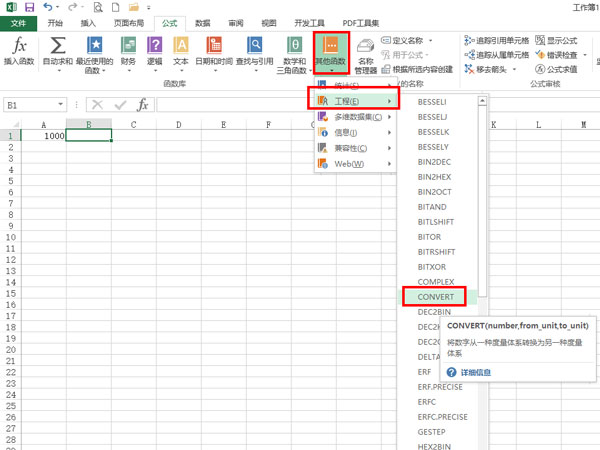Open the 文件 (File) tab

click(18, 22)
